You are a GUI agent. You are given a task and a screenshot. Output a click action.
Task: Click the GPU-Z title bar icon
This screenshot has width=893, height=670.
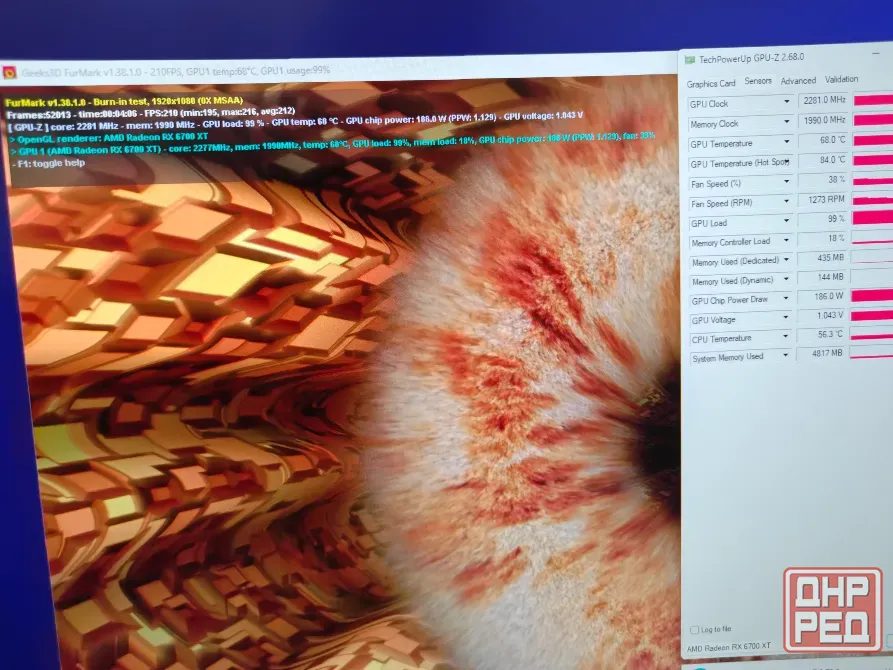coord(690,60)
